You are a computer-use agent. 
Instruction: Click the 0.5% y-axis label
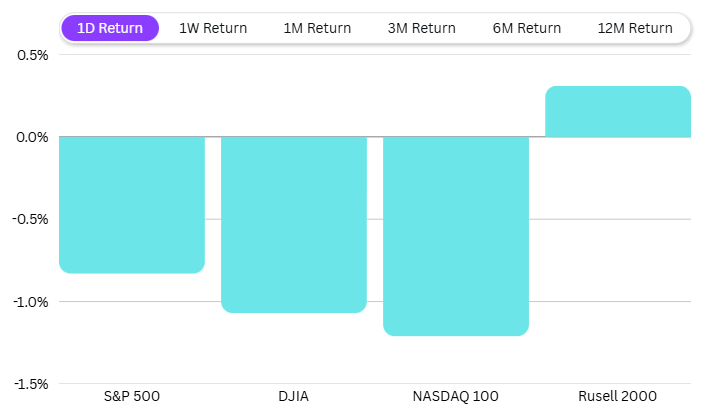pyautogui.click(x=33, y=54)
